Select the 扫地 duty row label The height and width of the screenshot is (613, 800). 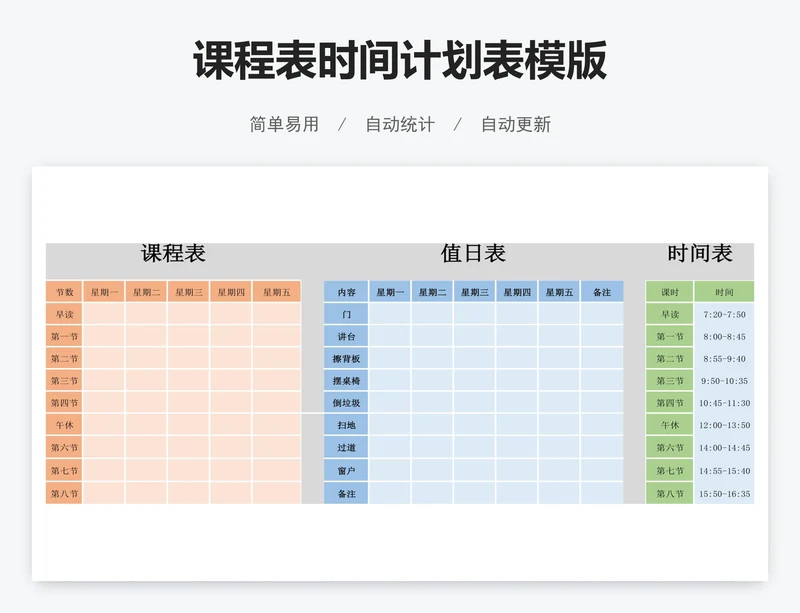coord(346,425)
